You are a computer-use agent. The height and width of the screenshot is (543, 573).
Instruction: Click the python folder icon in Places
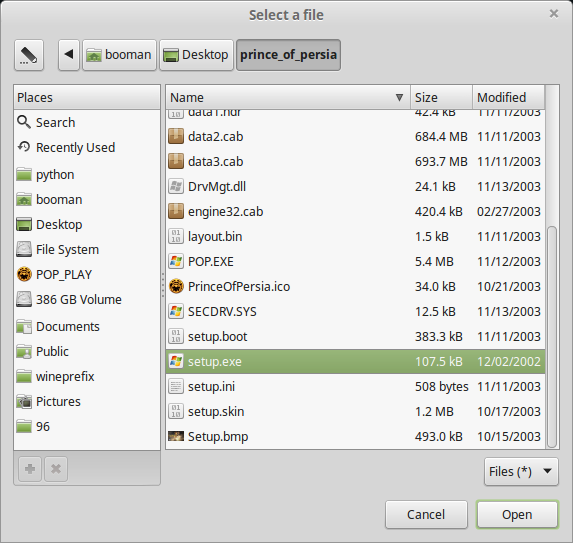point(24,174)
